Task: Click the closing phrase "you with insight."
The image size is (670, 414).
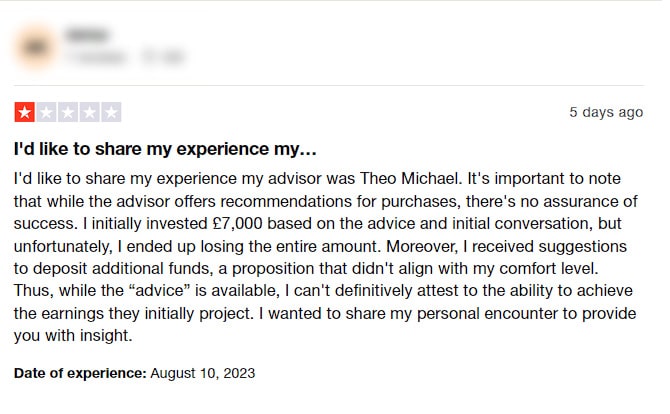Action: coord(73,336)
